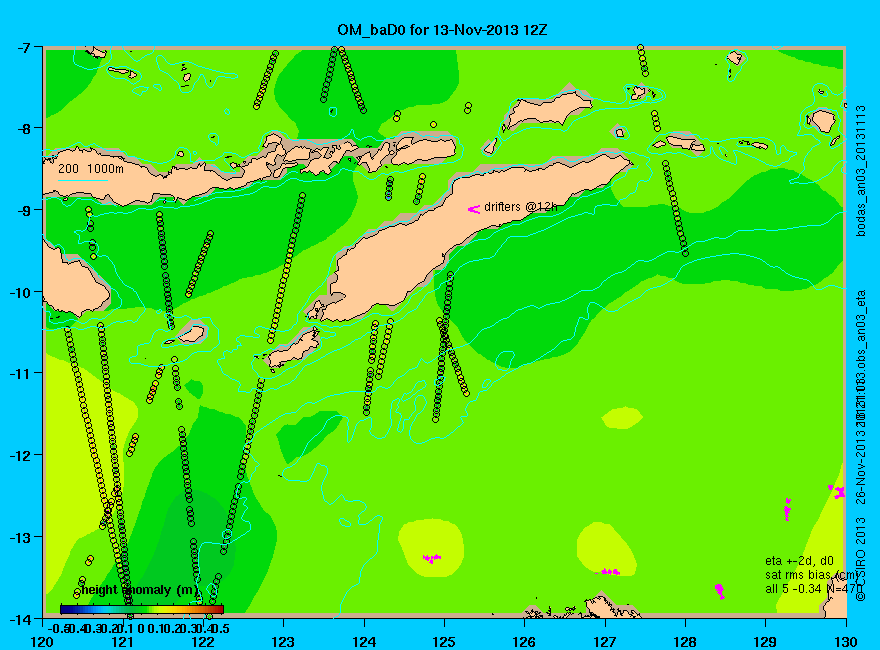This screenshot has height=650, width=880.
Task: Click the "sat rms bias (cm)" annotation
Action: pos(812,575)
